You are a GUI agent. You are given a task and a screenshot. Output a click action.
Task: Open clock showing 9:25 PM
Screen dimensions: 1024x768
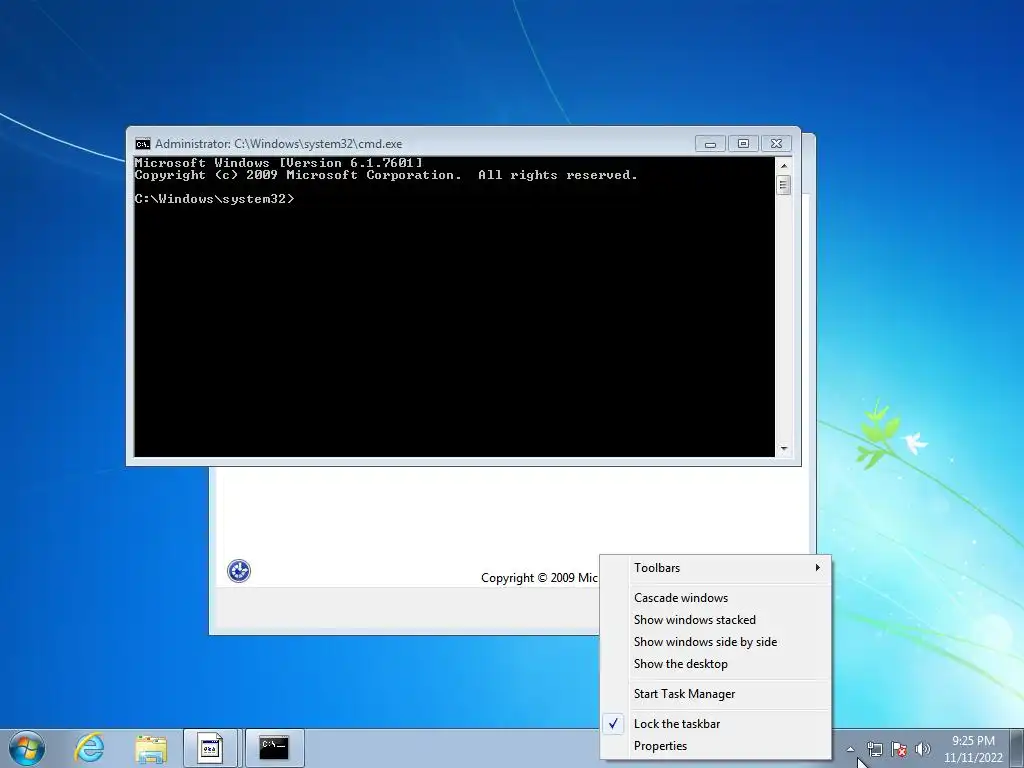point(973,749)
